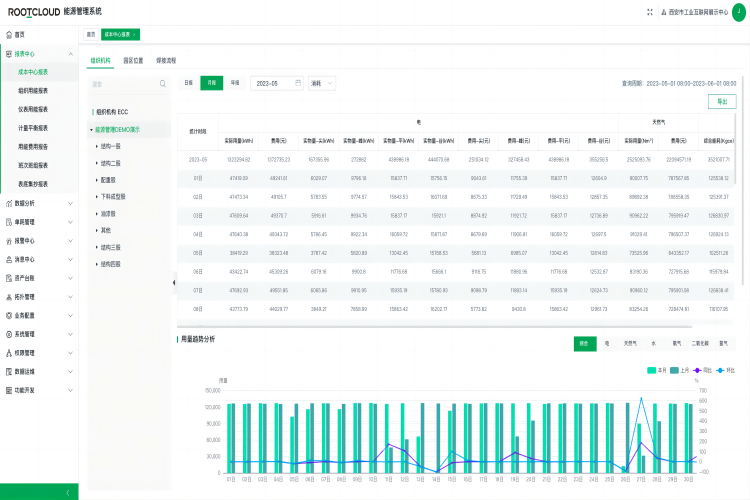Click the search magnifier icon in the tree panel
The height and width of the screenshot is (500, 750).
coord(165,84)
